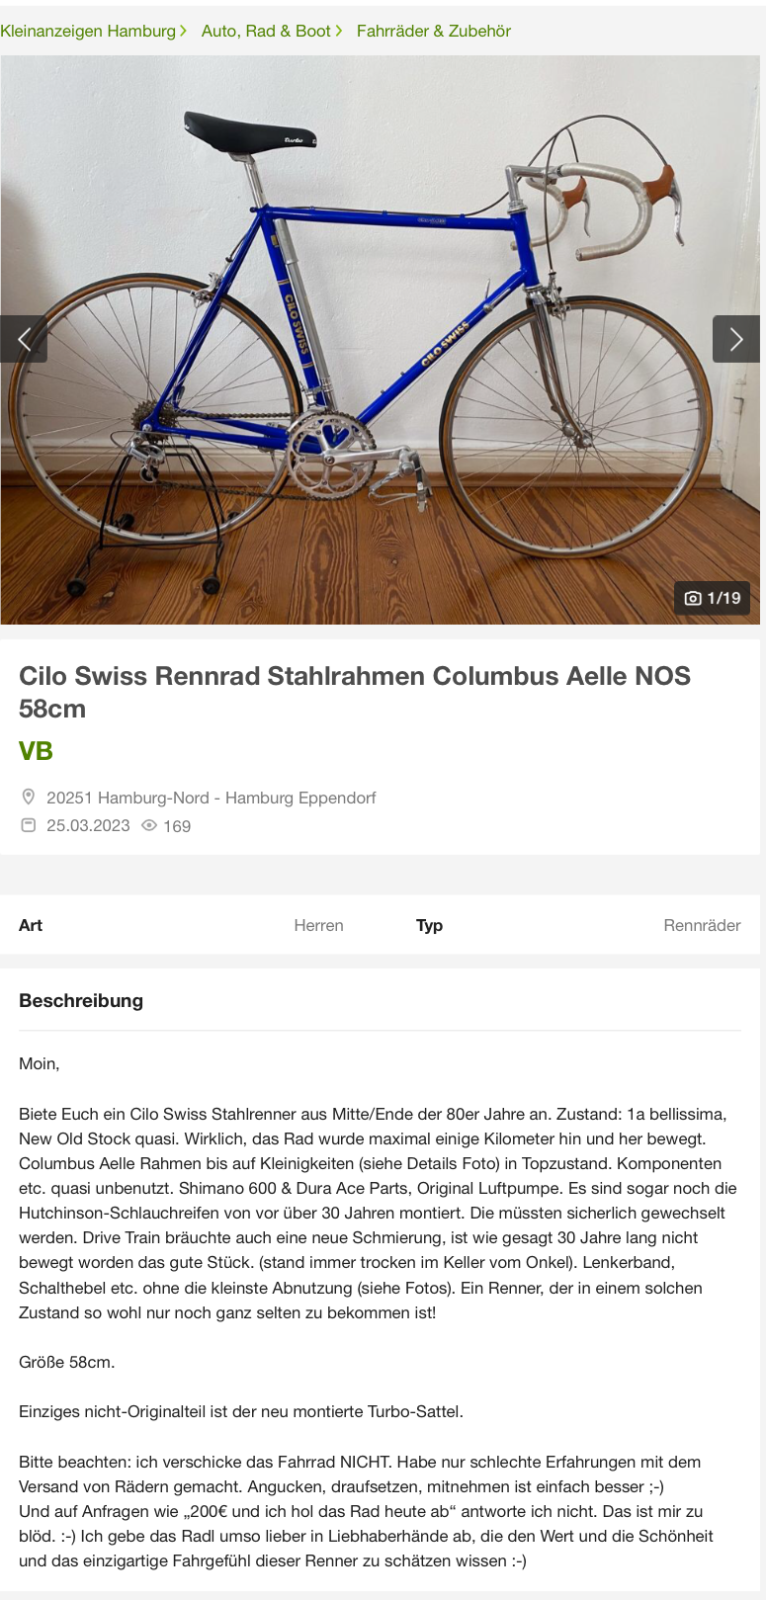This screenshot has height=1600, width=766.
Task: Click the listing date 25.03.2023
Action: (88, 826)
